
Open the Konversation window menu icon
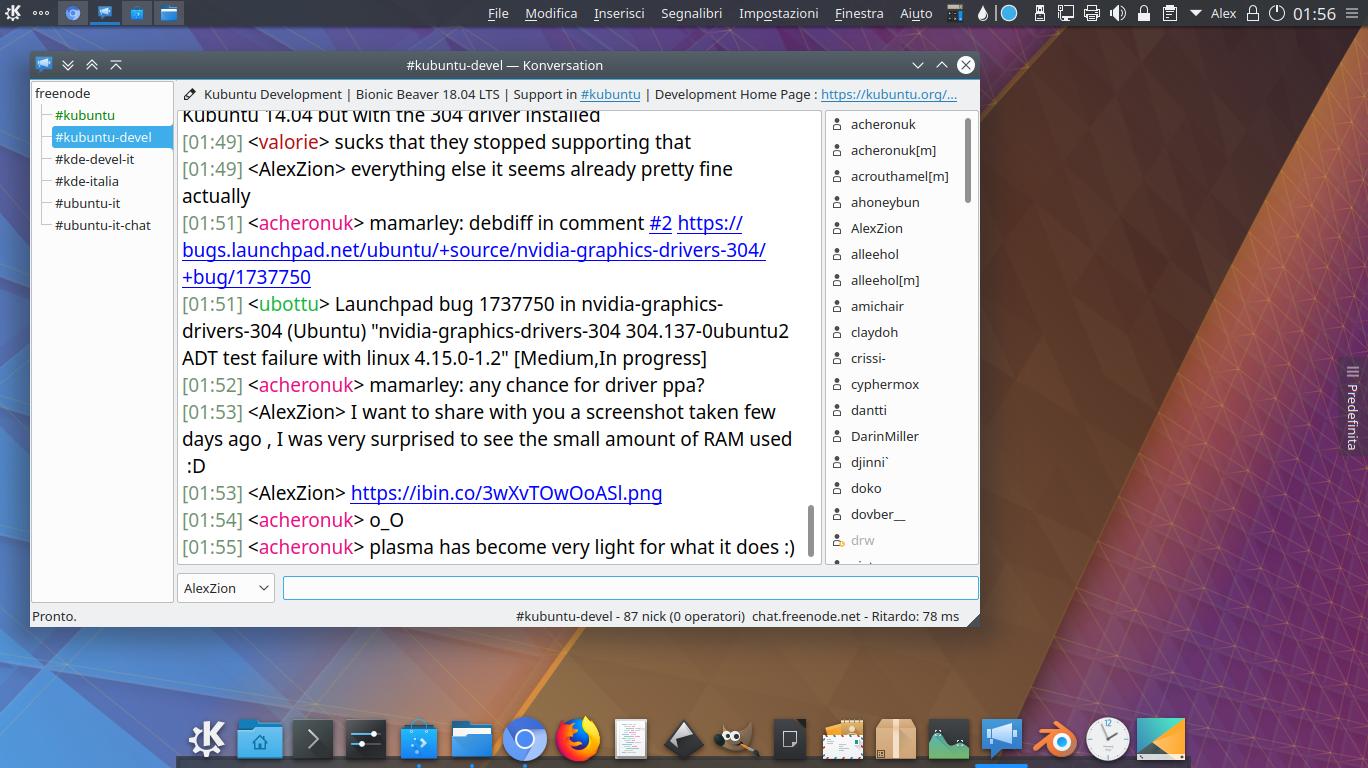click(x=44, y=64)
